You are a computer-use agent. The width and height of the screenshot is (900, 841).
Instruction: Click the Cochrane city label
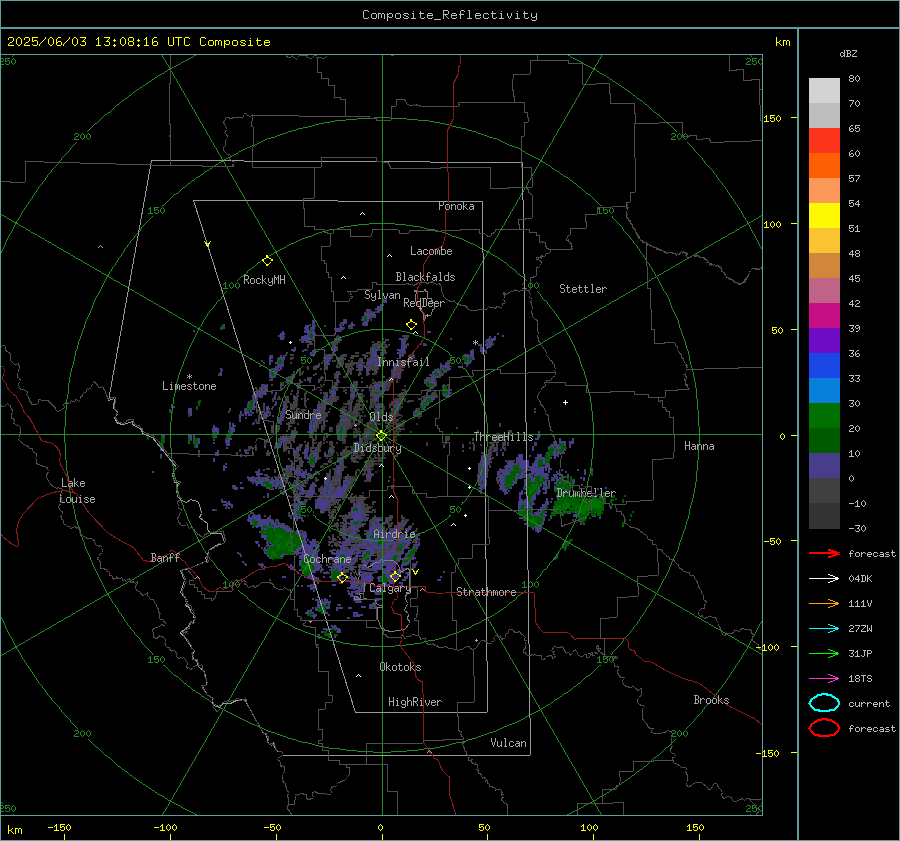327,559
